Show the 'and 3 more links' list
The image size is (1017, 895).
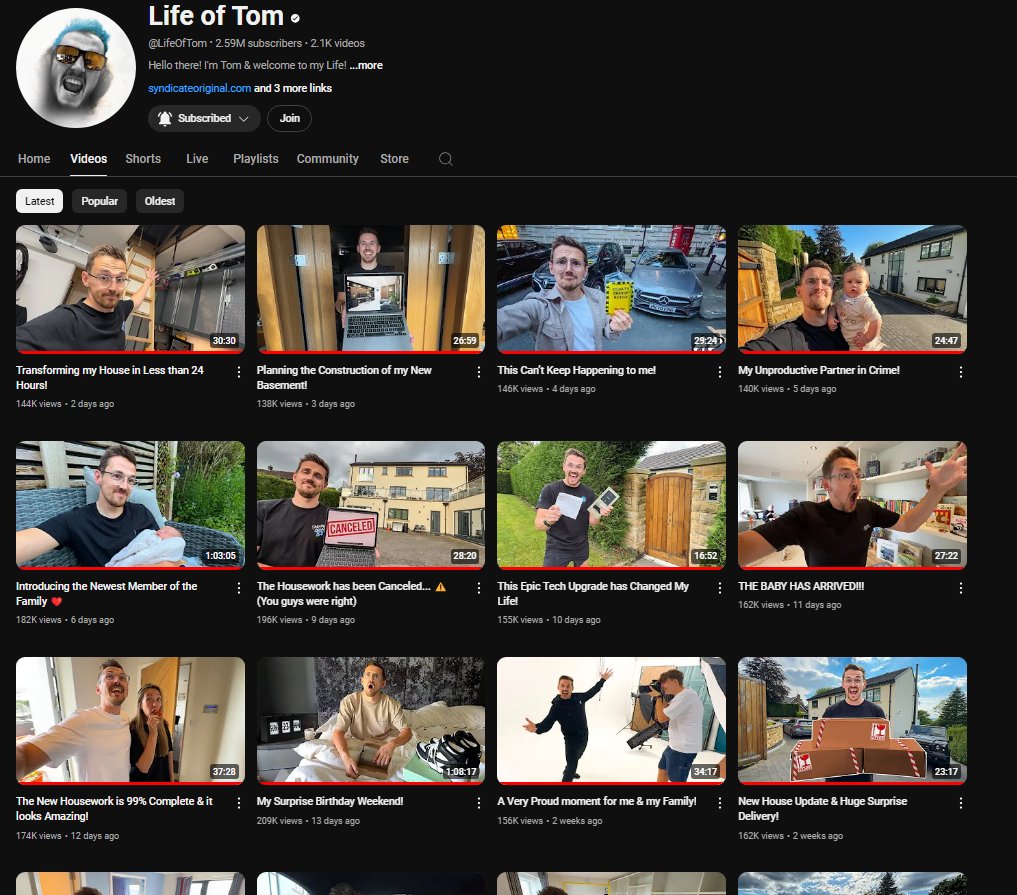coord(293,88)
